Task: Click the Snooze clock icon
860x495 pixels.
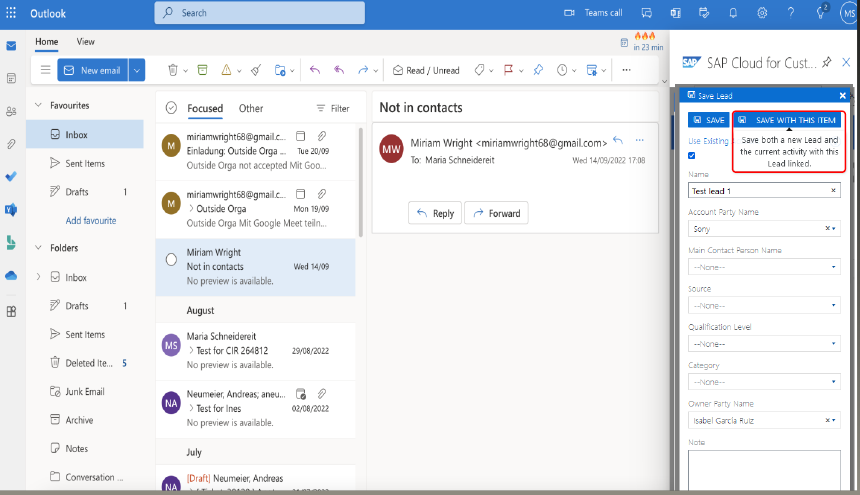Action: pos(562,70)
